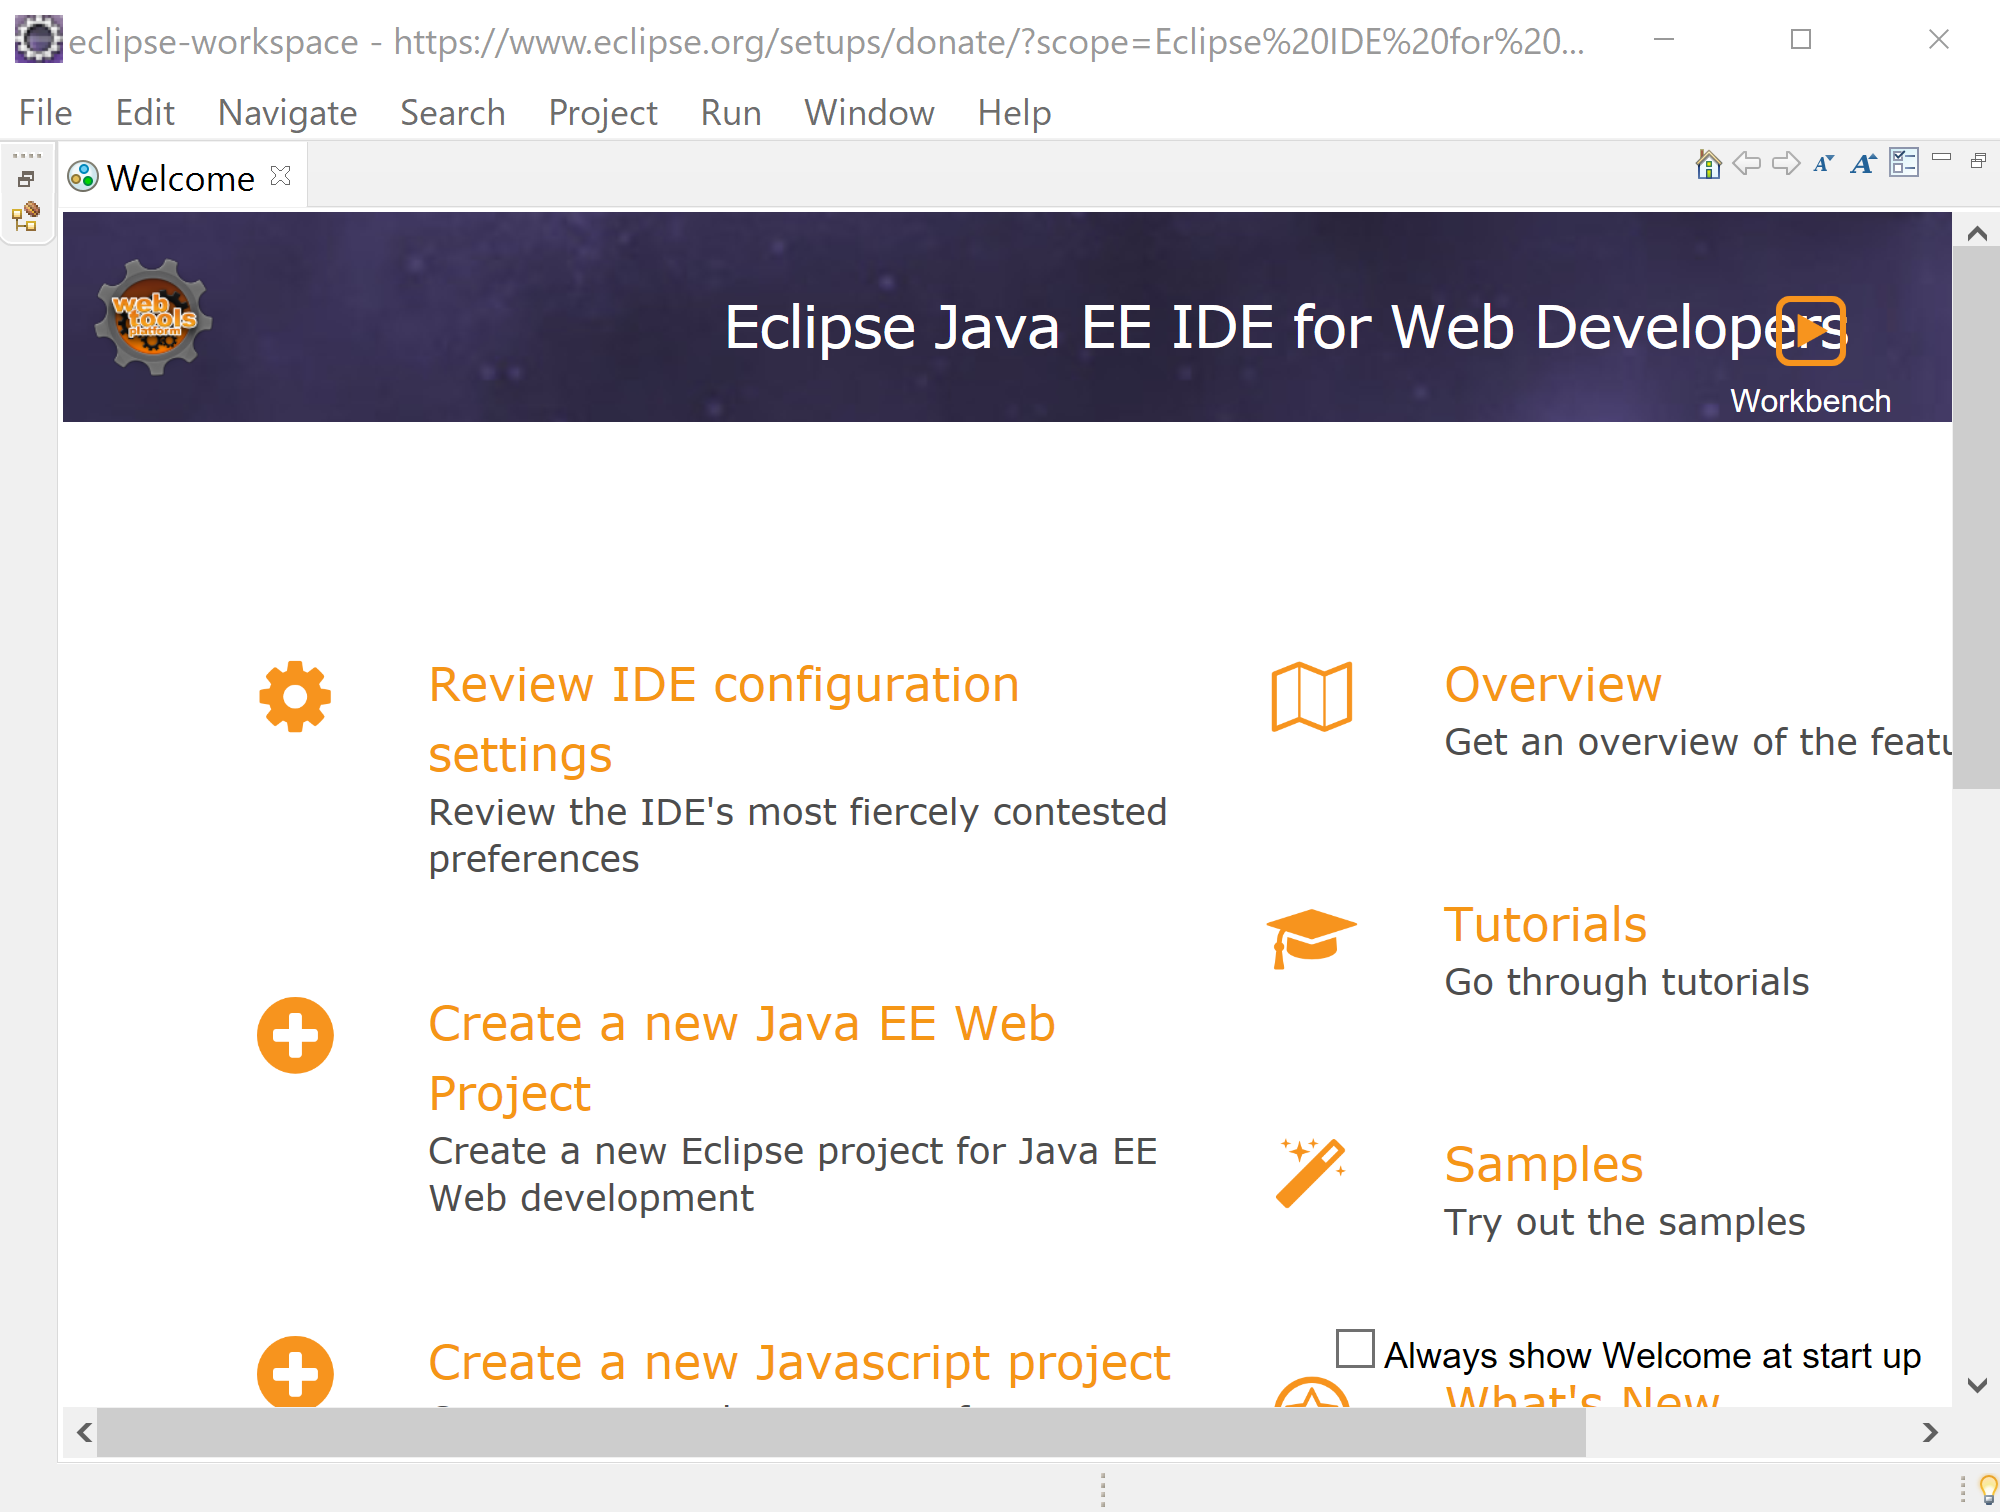Open Create a new Javascript project link

[799, 1363]
